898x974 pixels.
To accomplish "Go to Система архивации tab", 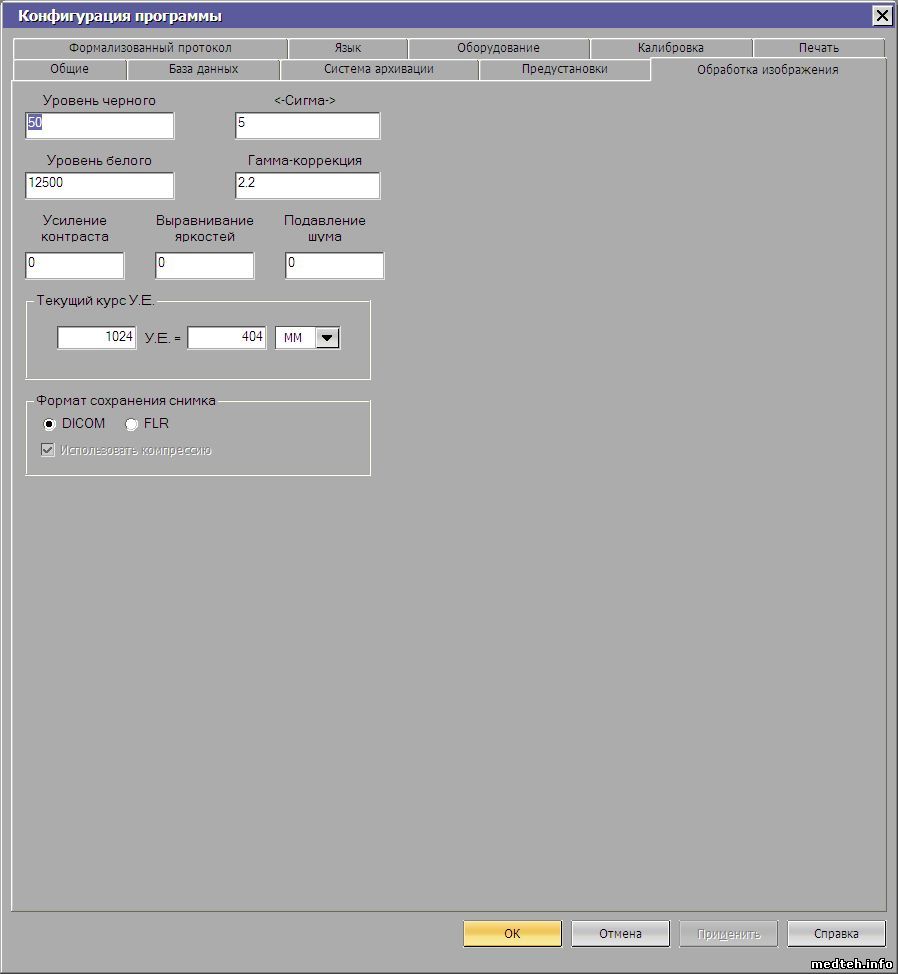I will [x=378, y=69].
